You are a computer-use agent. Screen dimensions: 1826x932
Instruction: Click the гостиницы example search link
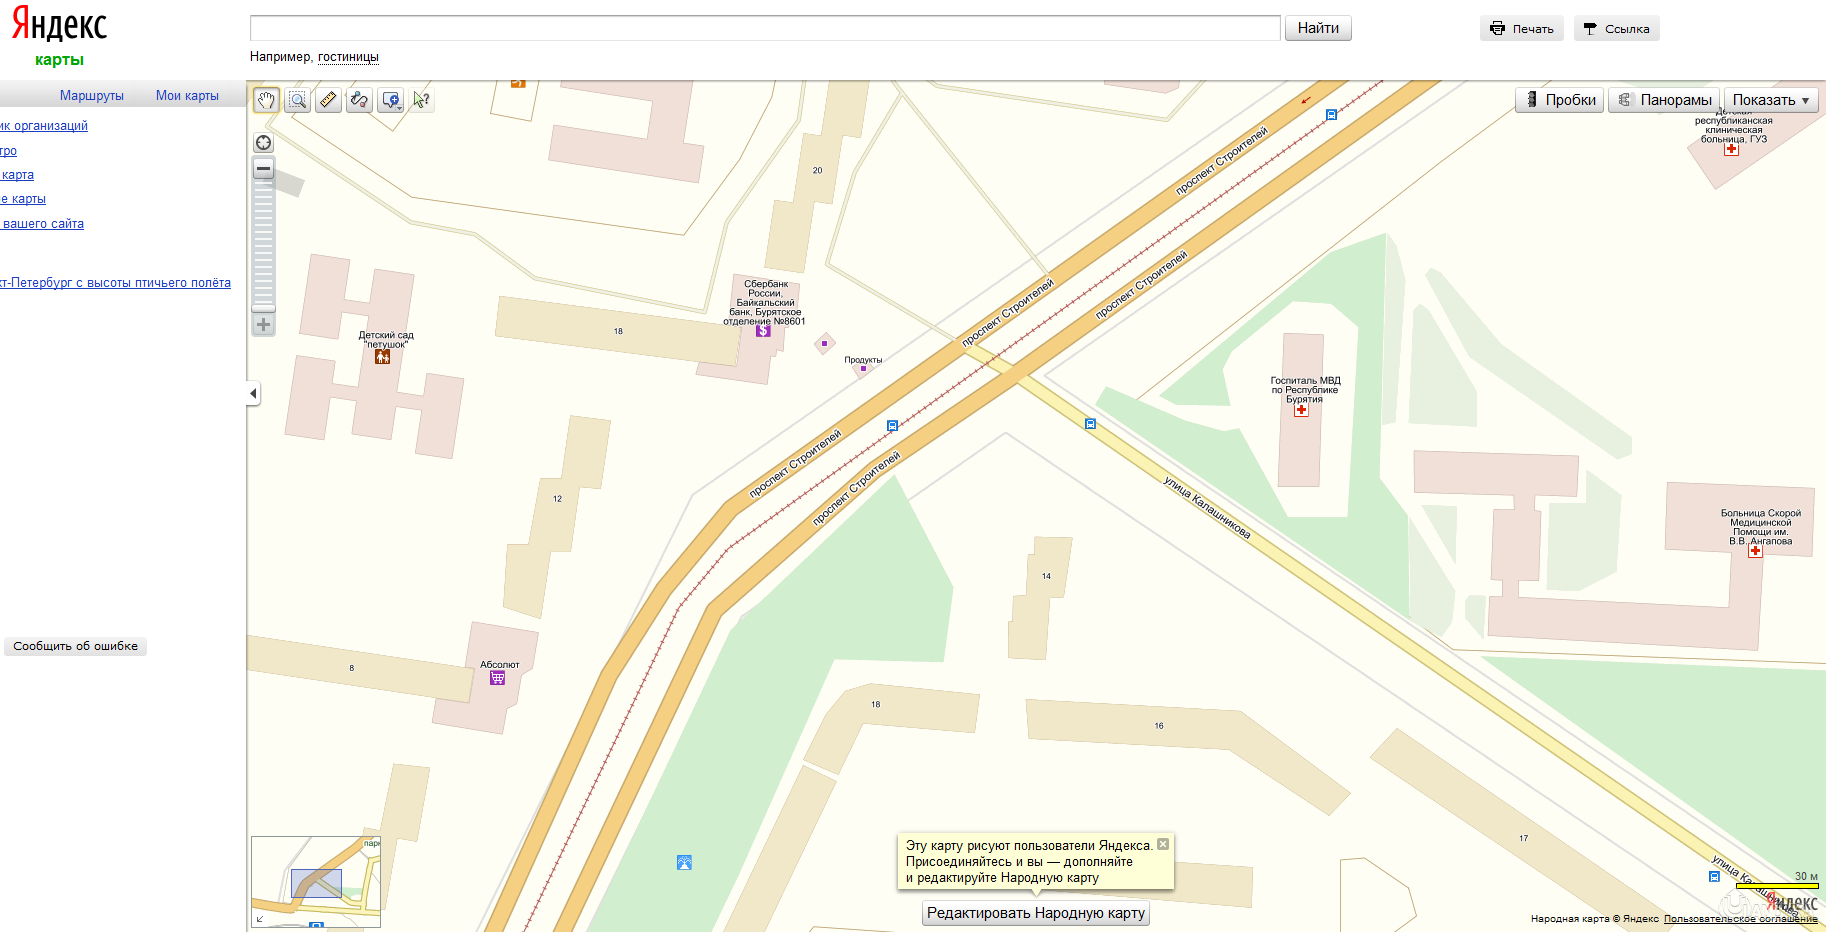click(x=348, y=57)
